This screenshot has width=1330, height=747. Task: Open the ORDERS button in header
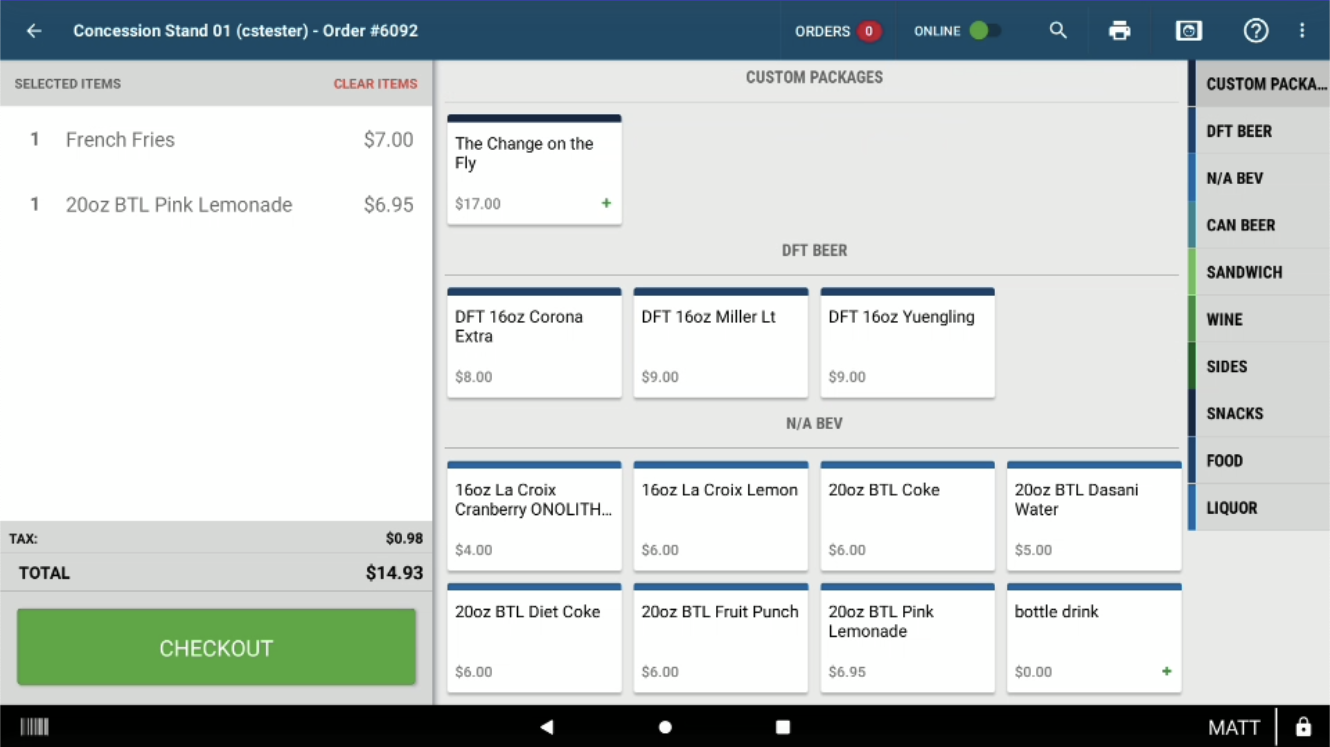[x=837, y=31]
